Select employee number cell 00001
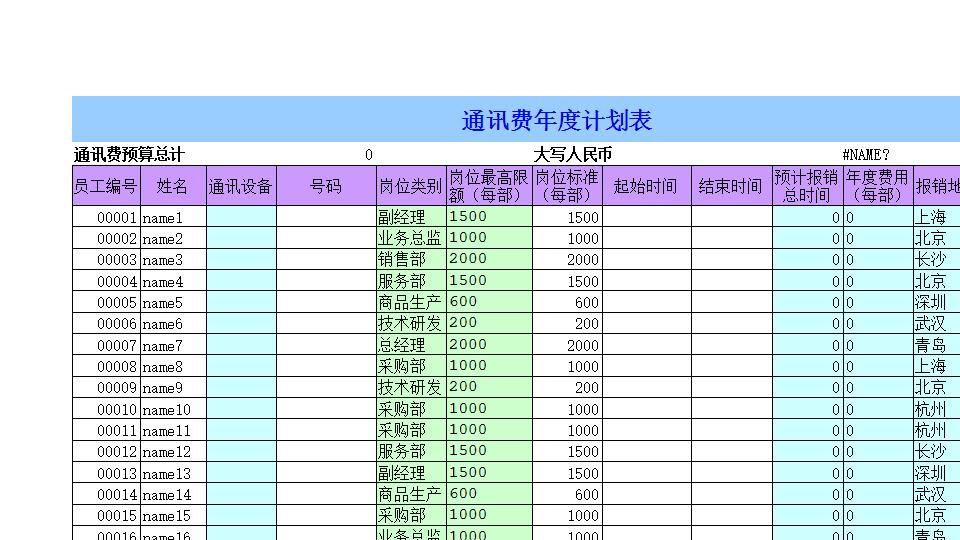This screenshot has width=960, height=540. click(107, 217)
